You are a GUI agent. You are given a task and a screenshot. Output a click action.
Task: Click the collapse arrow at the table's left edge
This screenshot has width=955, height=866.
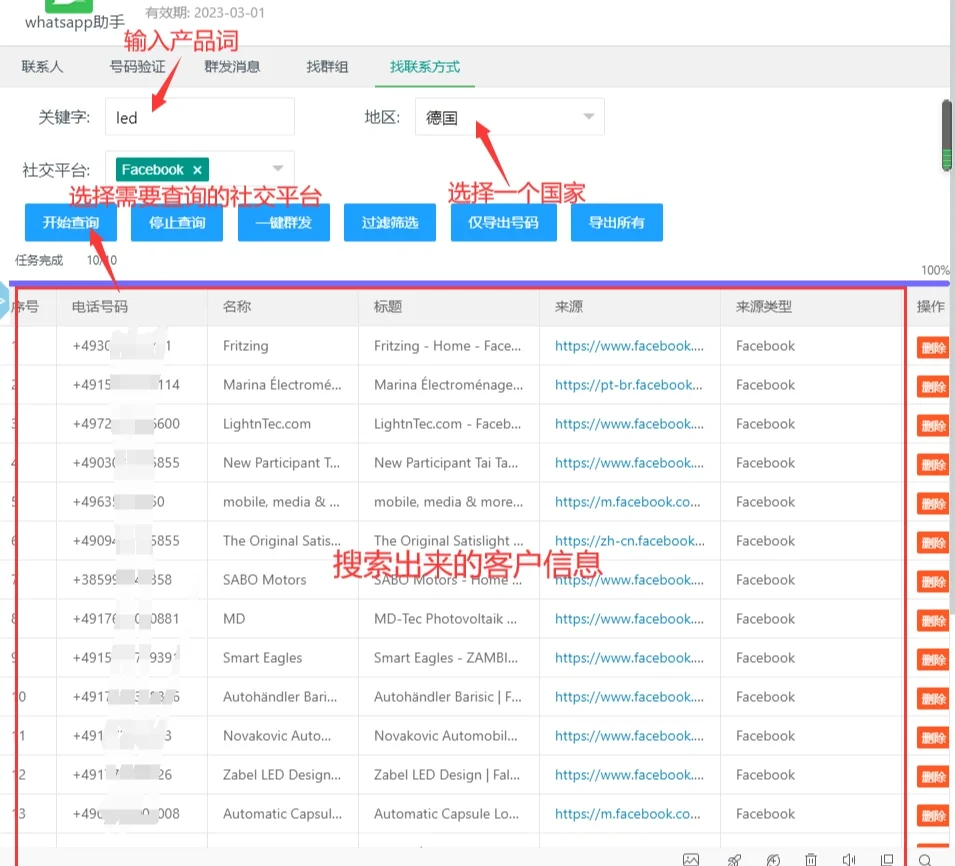click(3, 300)
